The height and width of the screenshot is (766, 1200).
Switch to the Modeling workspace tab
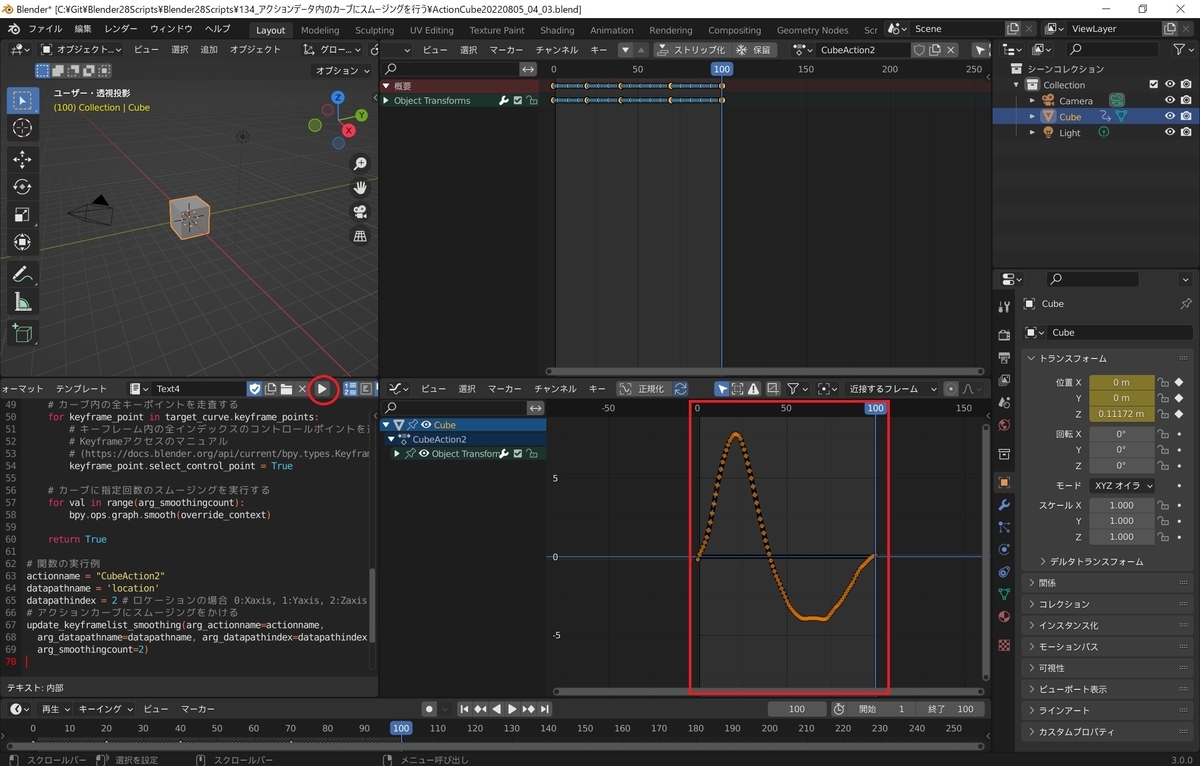pos(320,30)
